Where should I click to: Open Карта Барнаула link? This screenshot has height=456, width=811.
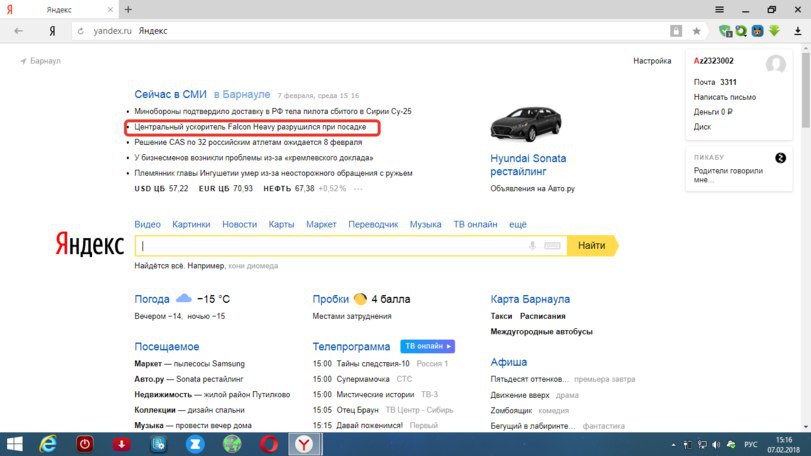[x=530, y=299]
